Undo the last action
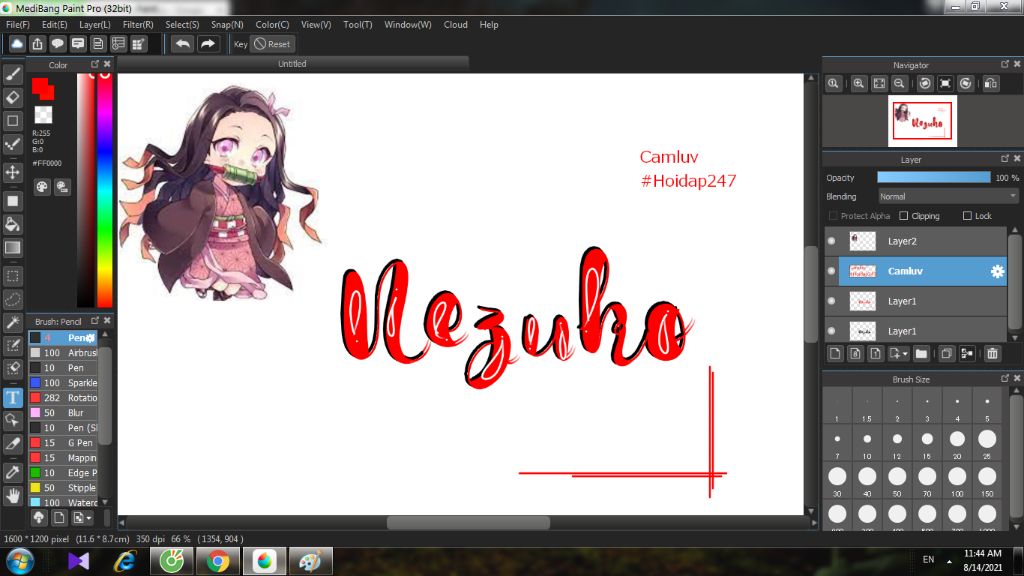This screenshot has width=1024, height=576. pyautogui.click(x=183, y=44)
